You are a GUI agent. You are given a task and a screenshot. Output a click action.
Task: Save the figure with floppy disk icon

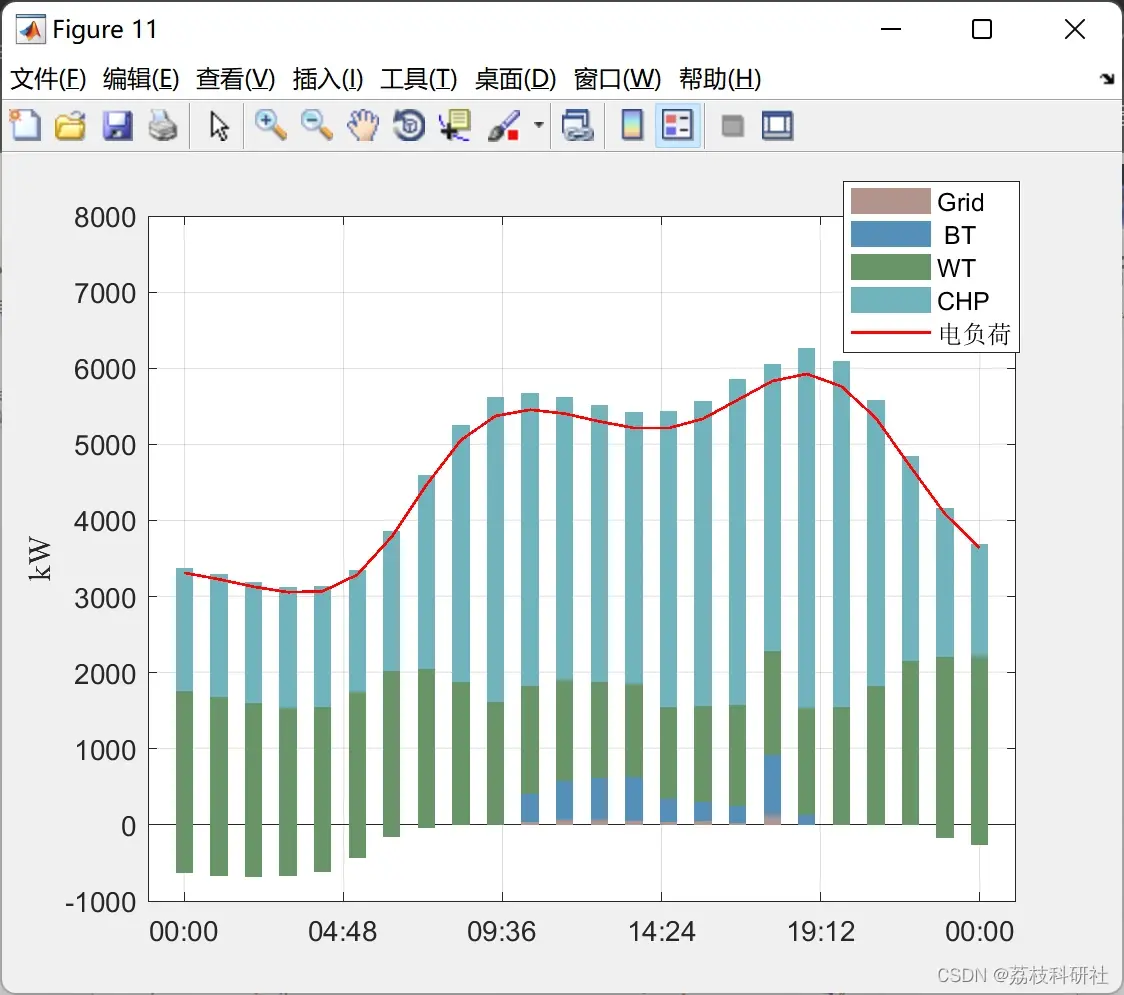pyautogui.click(x=117, y=125)
